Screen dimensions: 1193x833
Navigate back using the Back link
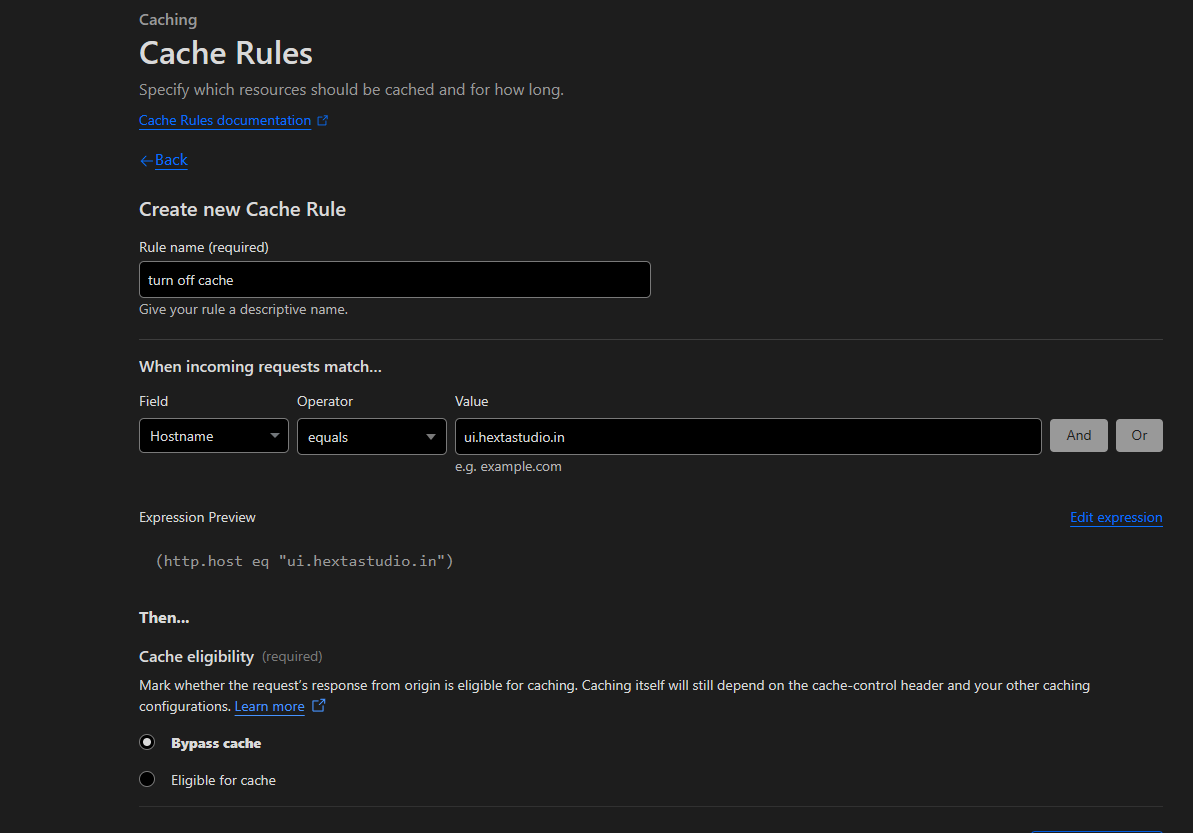click(170, 160)
